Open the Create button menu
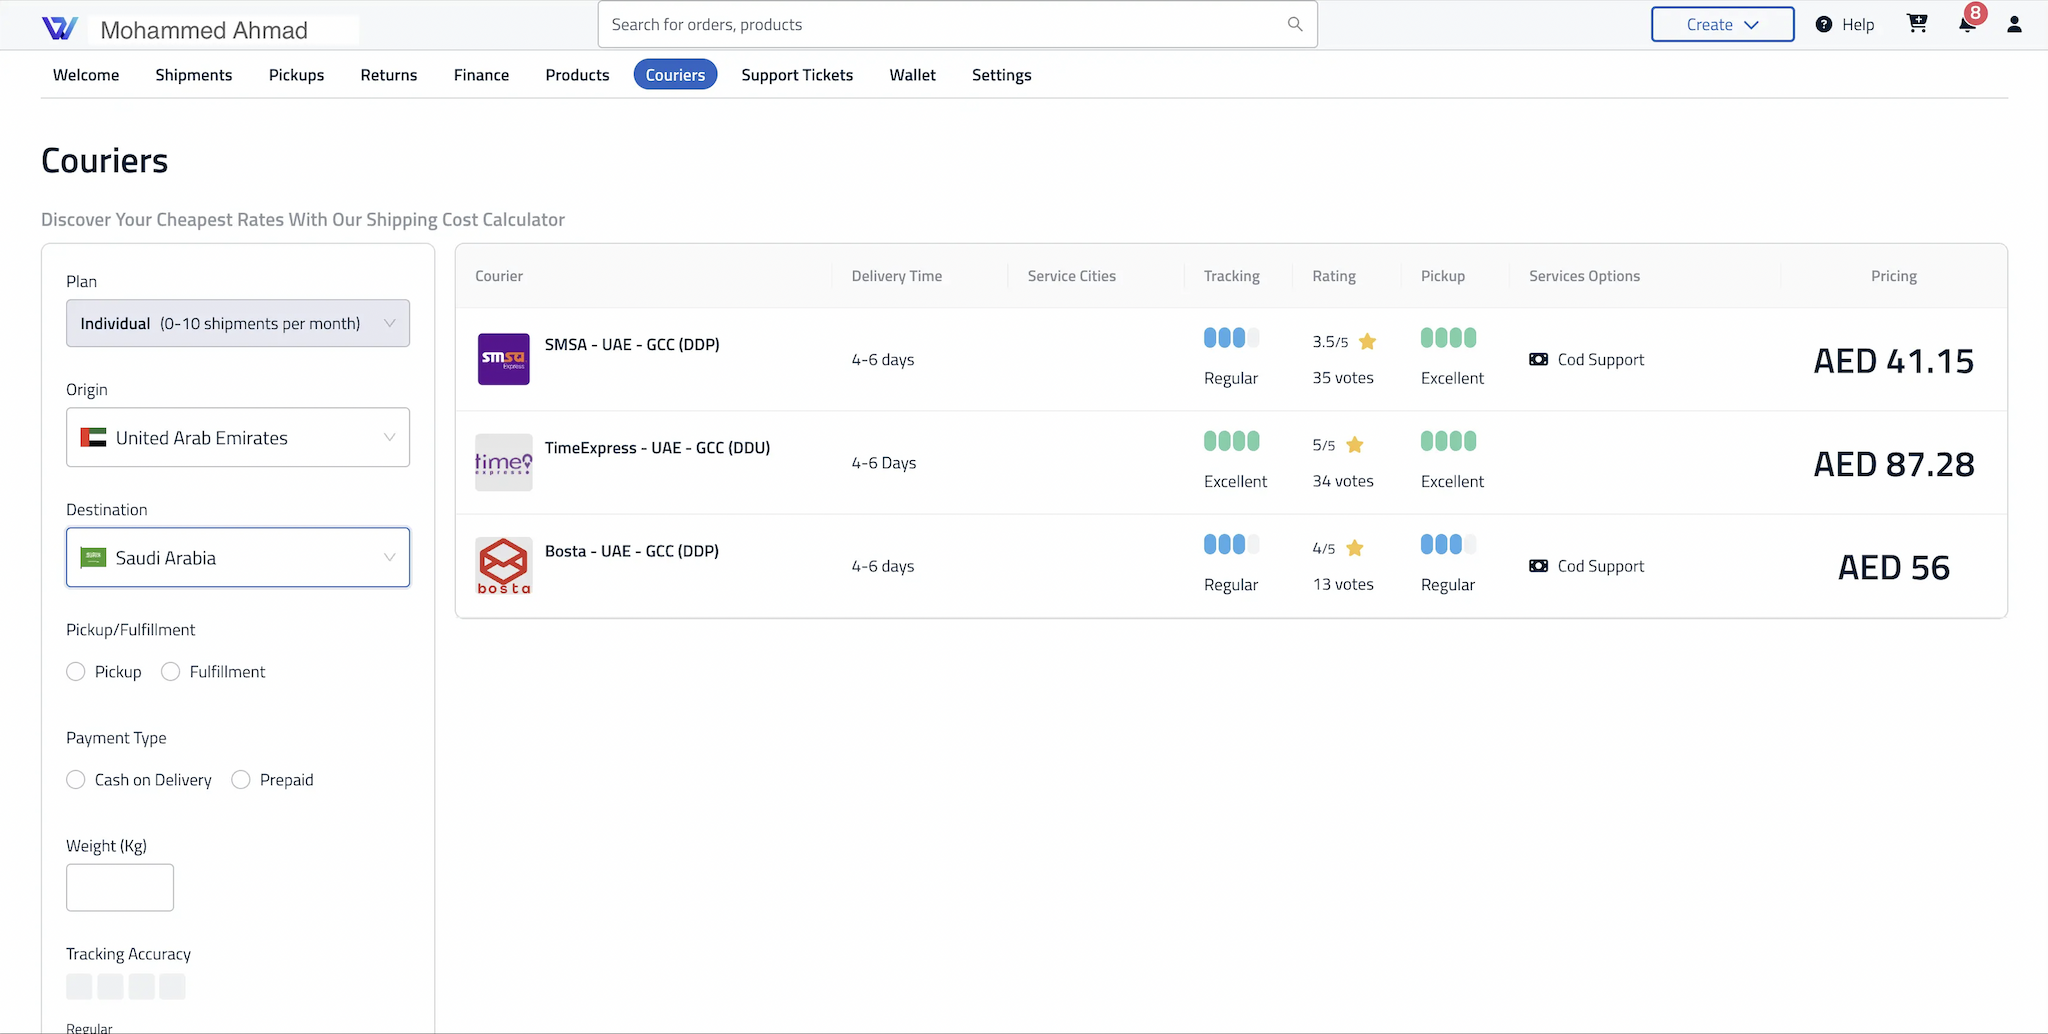 [1722, 25]
